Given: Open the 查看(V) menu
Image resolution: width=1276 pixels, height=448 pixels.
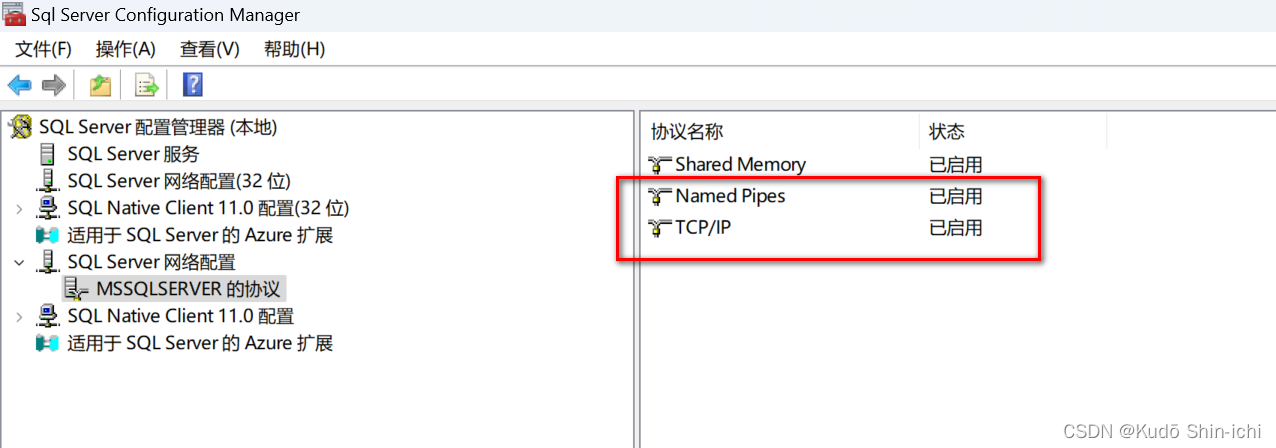Looking at the screenshot, I should pos(210,49).
